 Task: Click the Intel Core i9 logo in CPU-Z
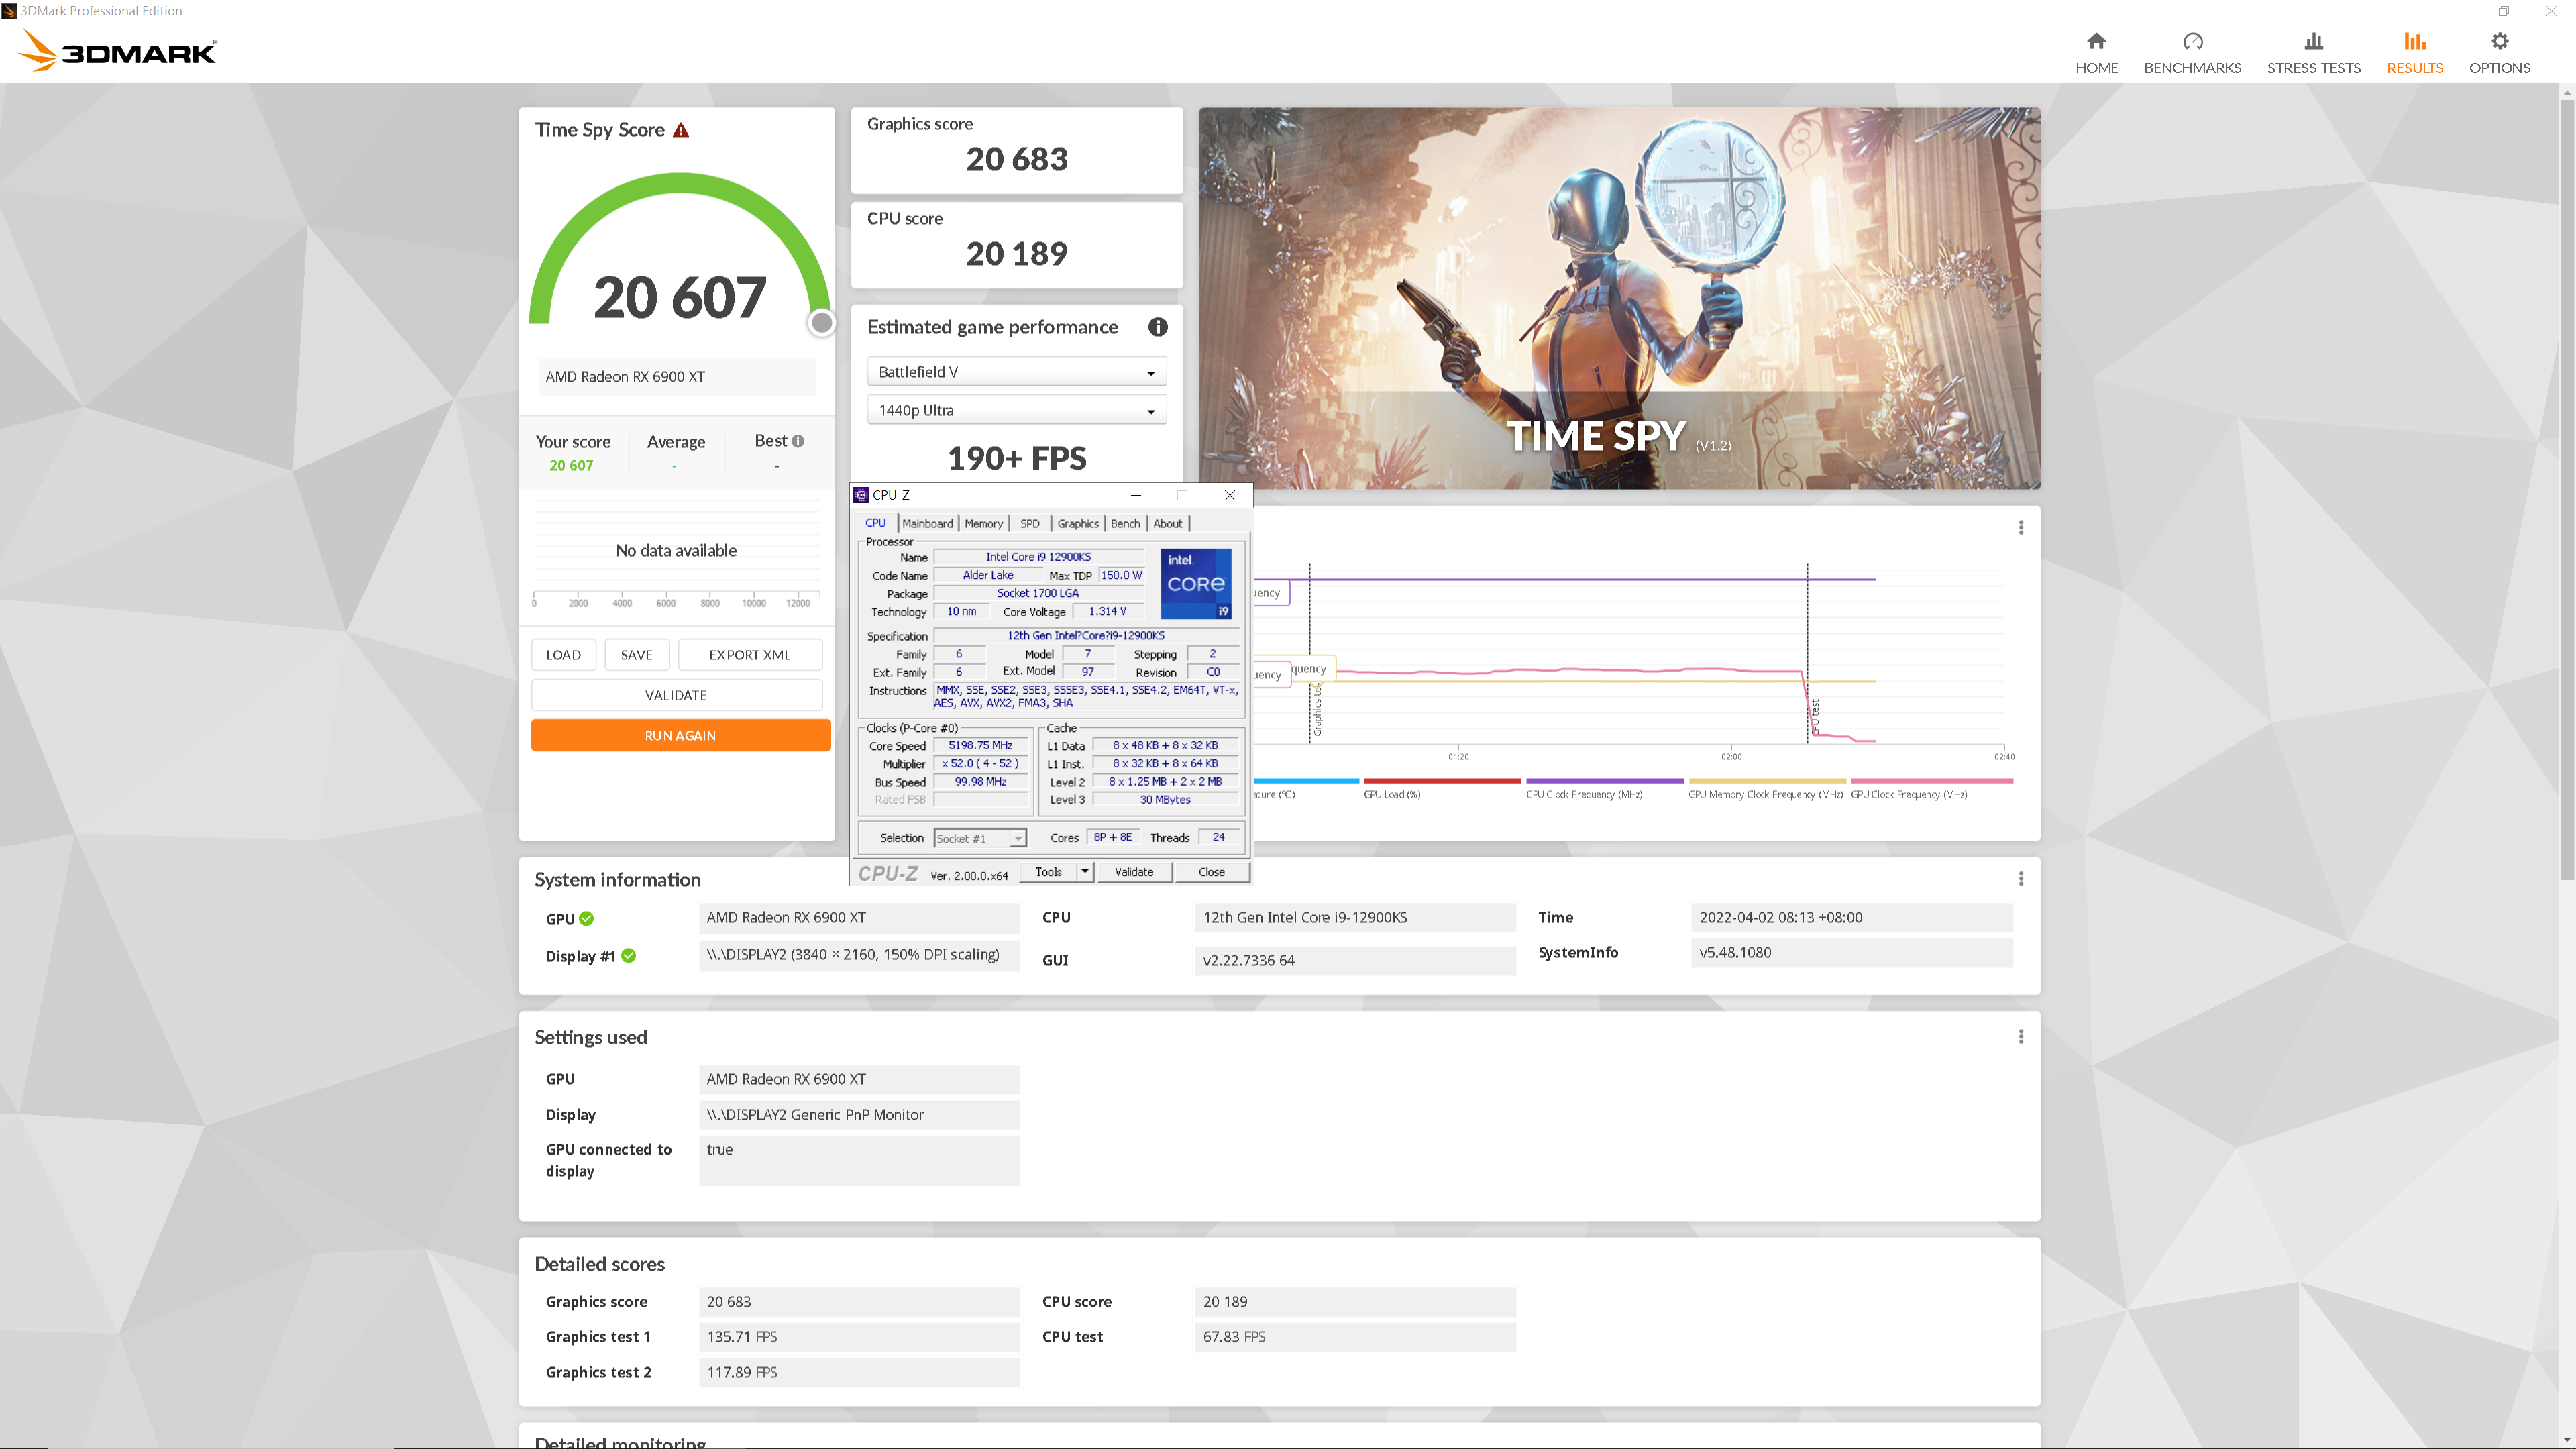point(1195,583)
